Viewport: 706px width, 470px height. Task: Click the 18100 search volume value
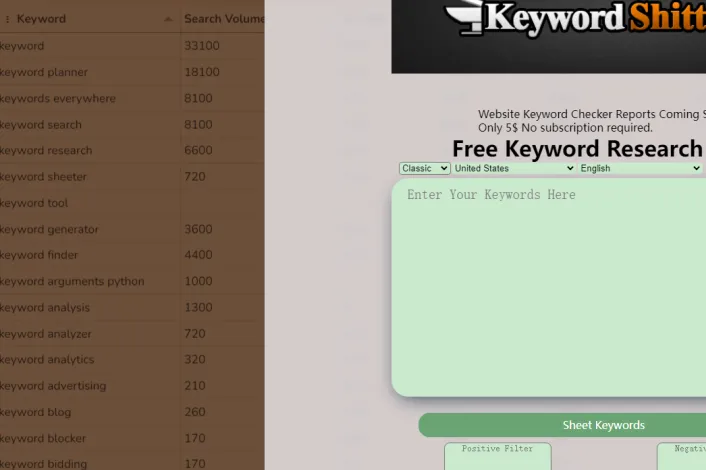pos(202,72)
